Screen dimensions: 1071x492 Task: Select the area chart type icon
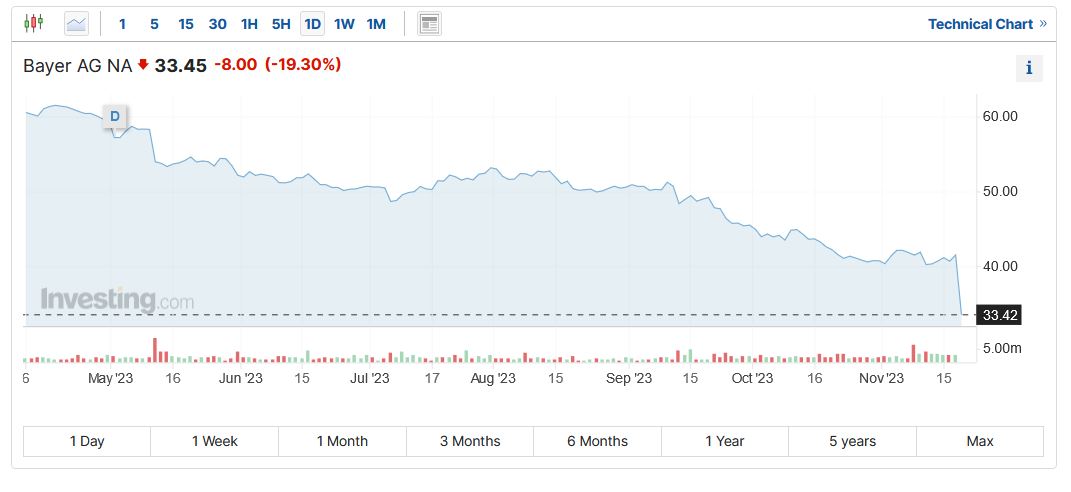76,23
